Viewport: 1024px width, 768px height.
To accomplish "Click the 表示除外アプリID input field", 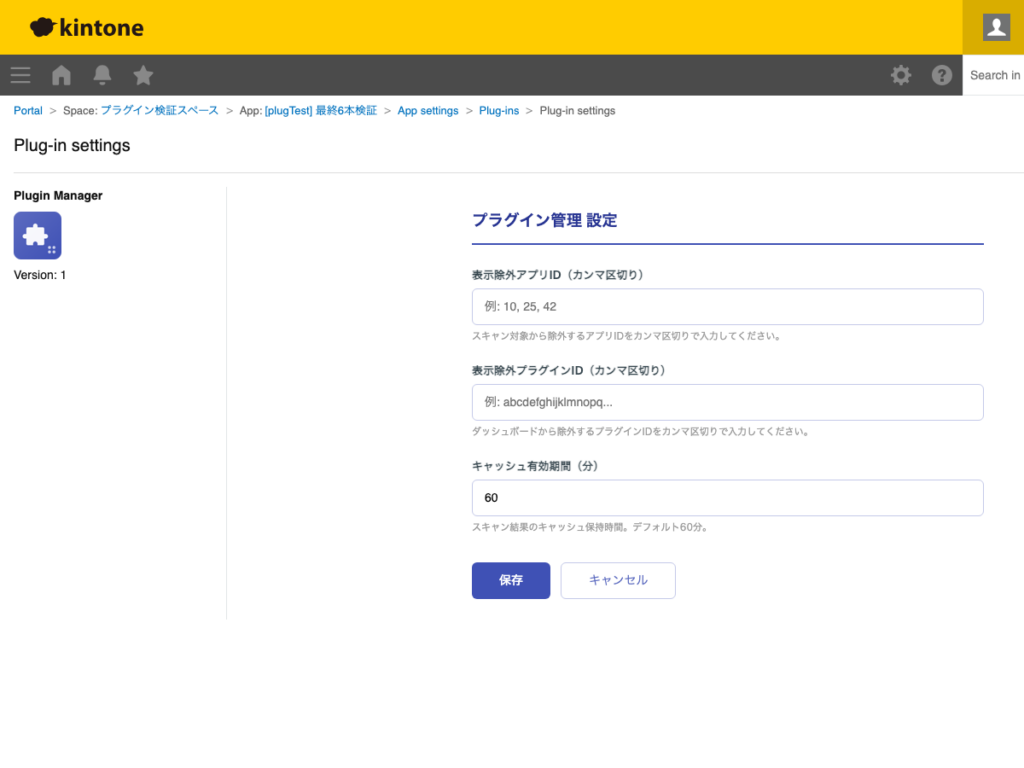I will pos(727,306).
